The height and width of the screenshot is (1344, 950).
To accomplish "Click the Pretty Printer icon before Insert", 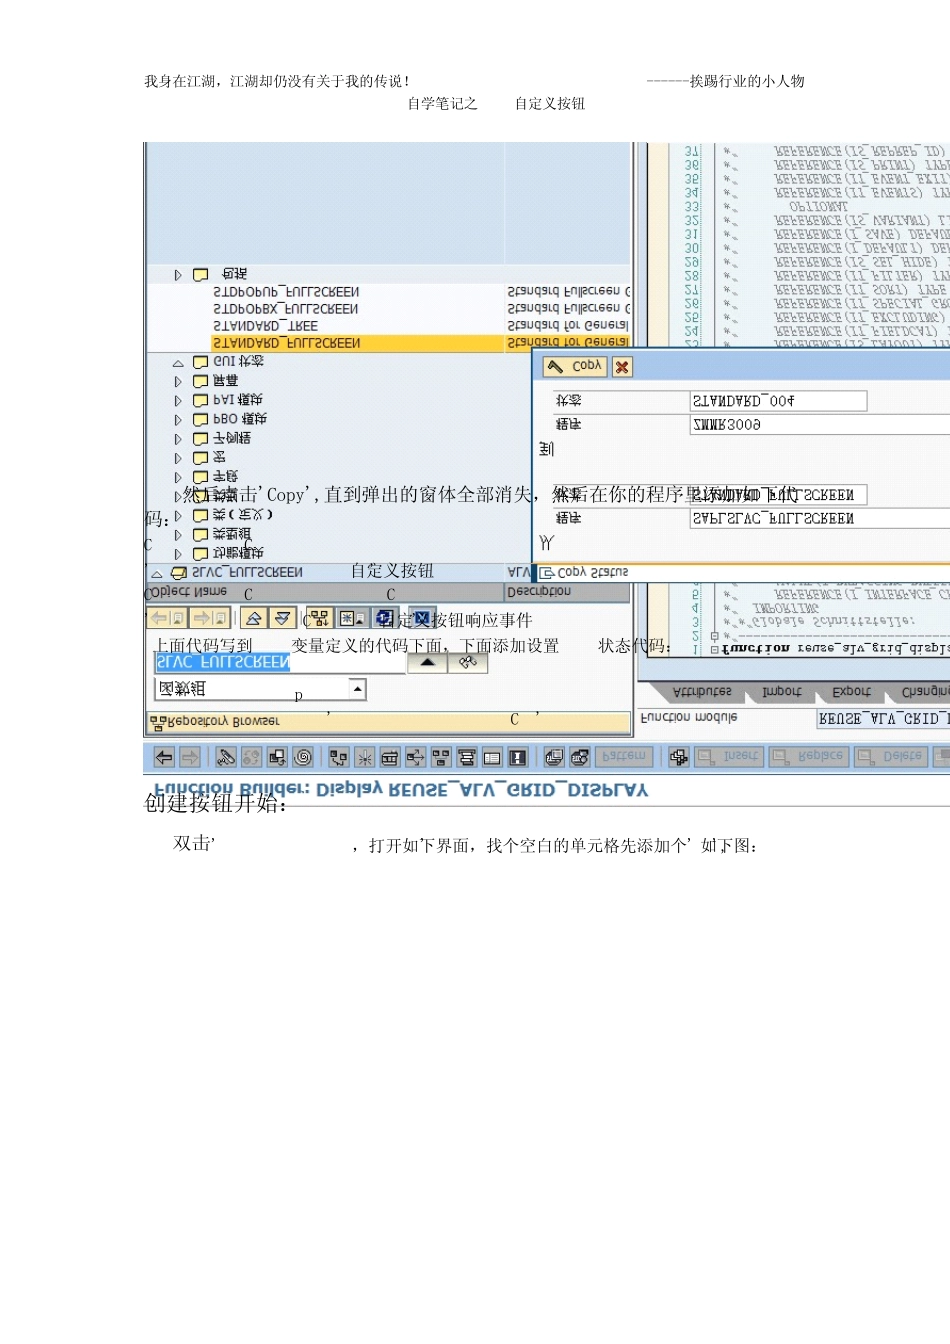I will [678, 757].
